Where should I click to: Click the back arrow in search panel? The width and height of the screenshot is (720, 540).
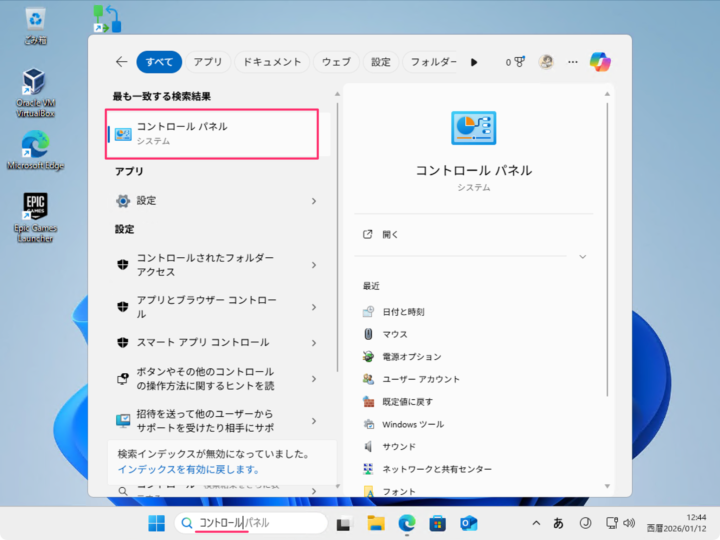[x=121, y=62]
